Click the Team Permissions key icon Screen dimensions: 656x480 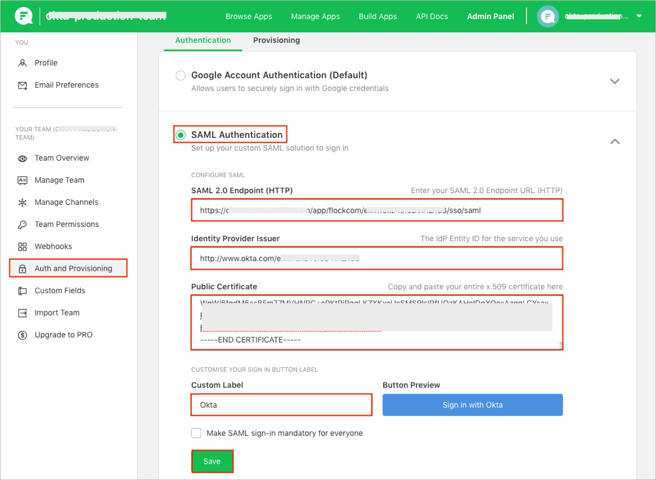pyautogui.click(x=22, y=225)
